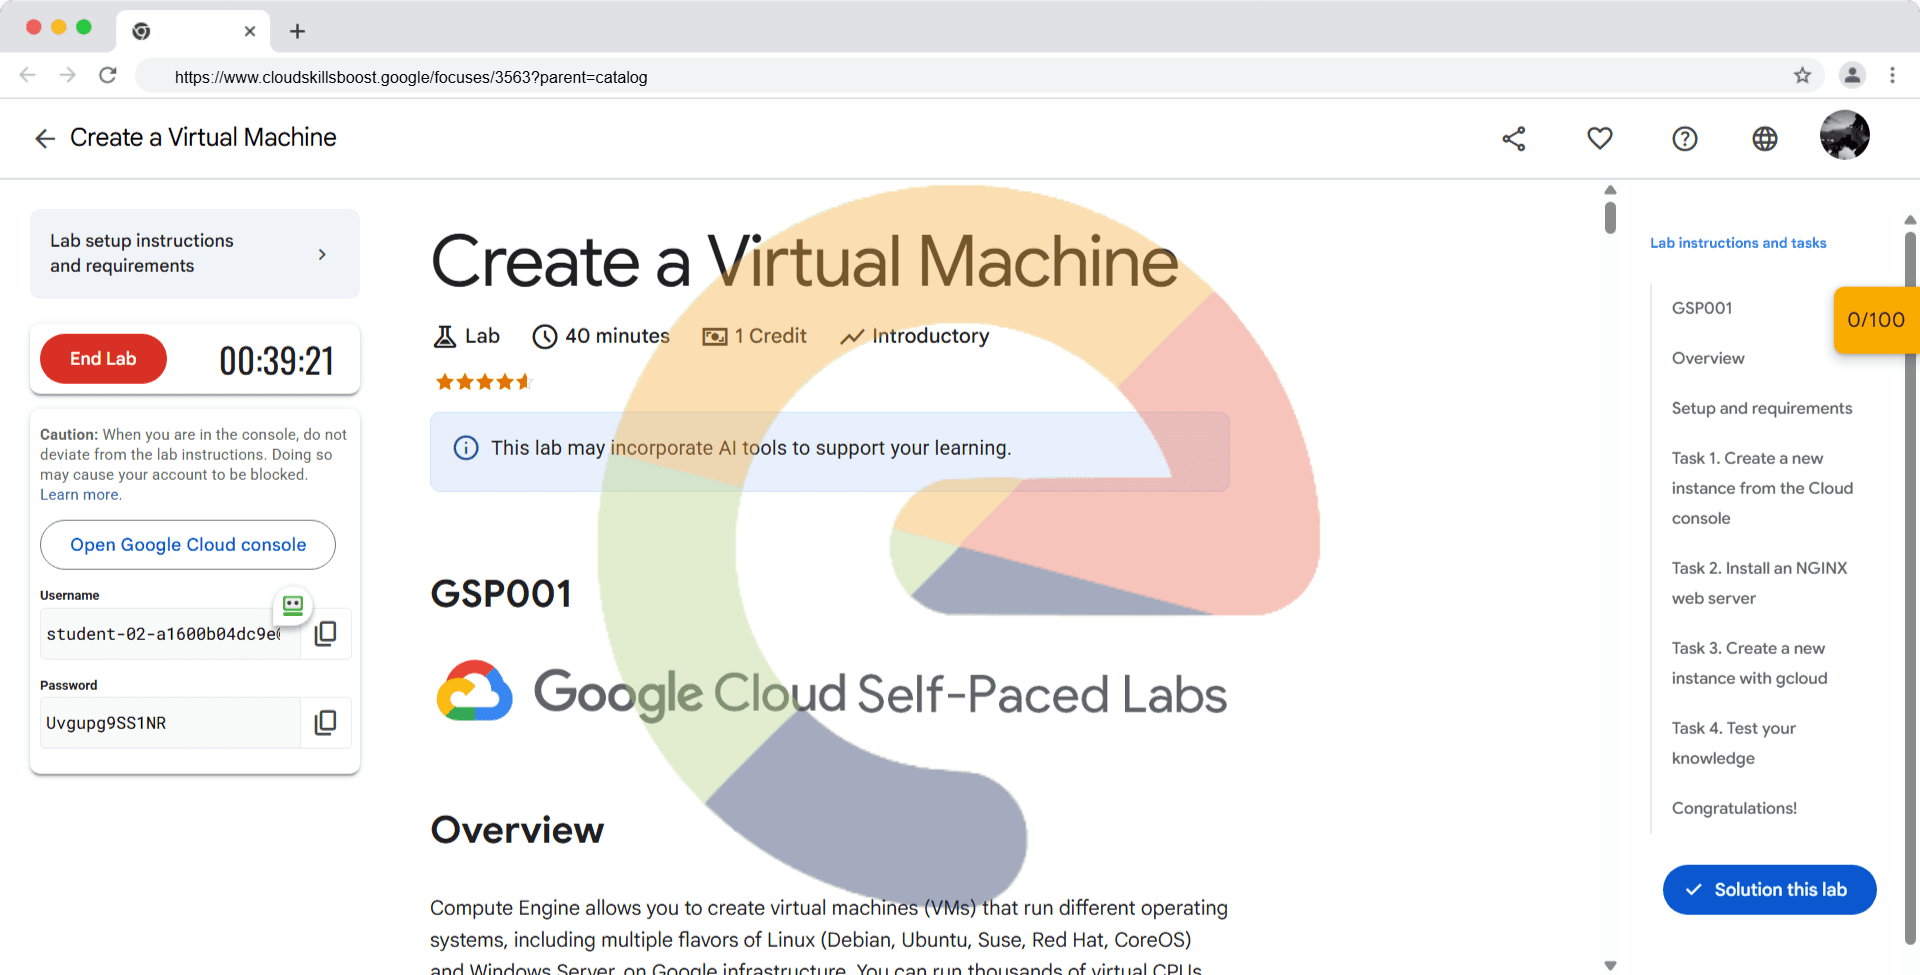
Task: Expand Lab setup instructions and requirements
Action: [195, 254]
